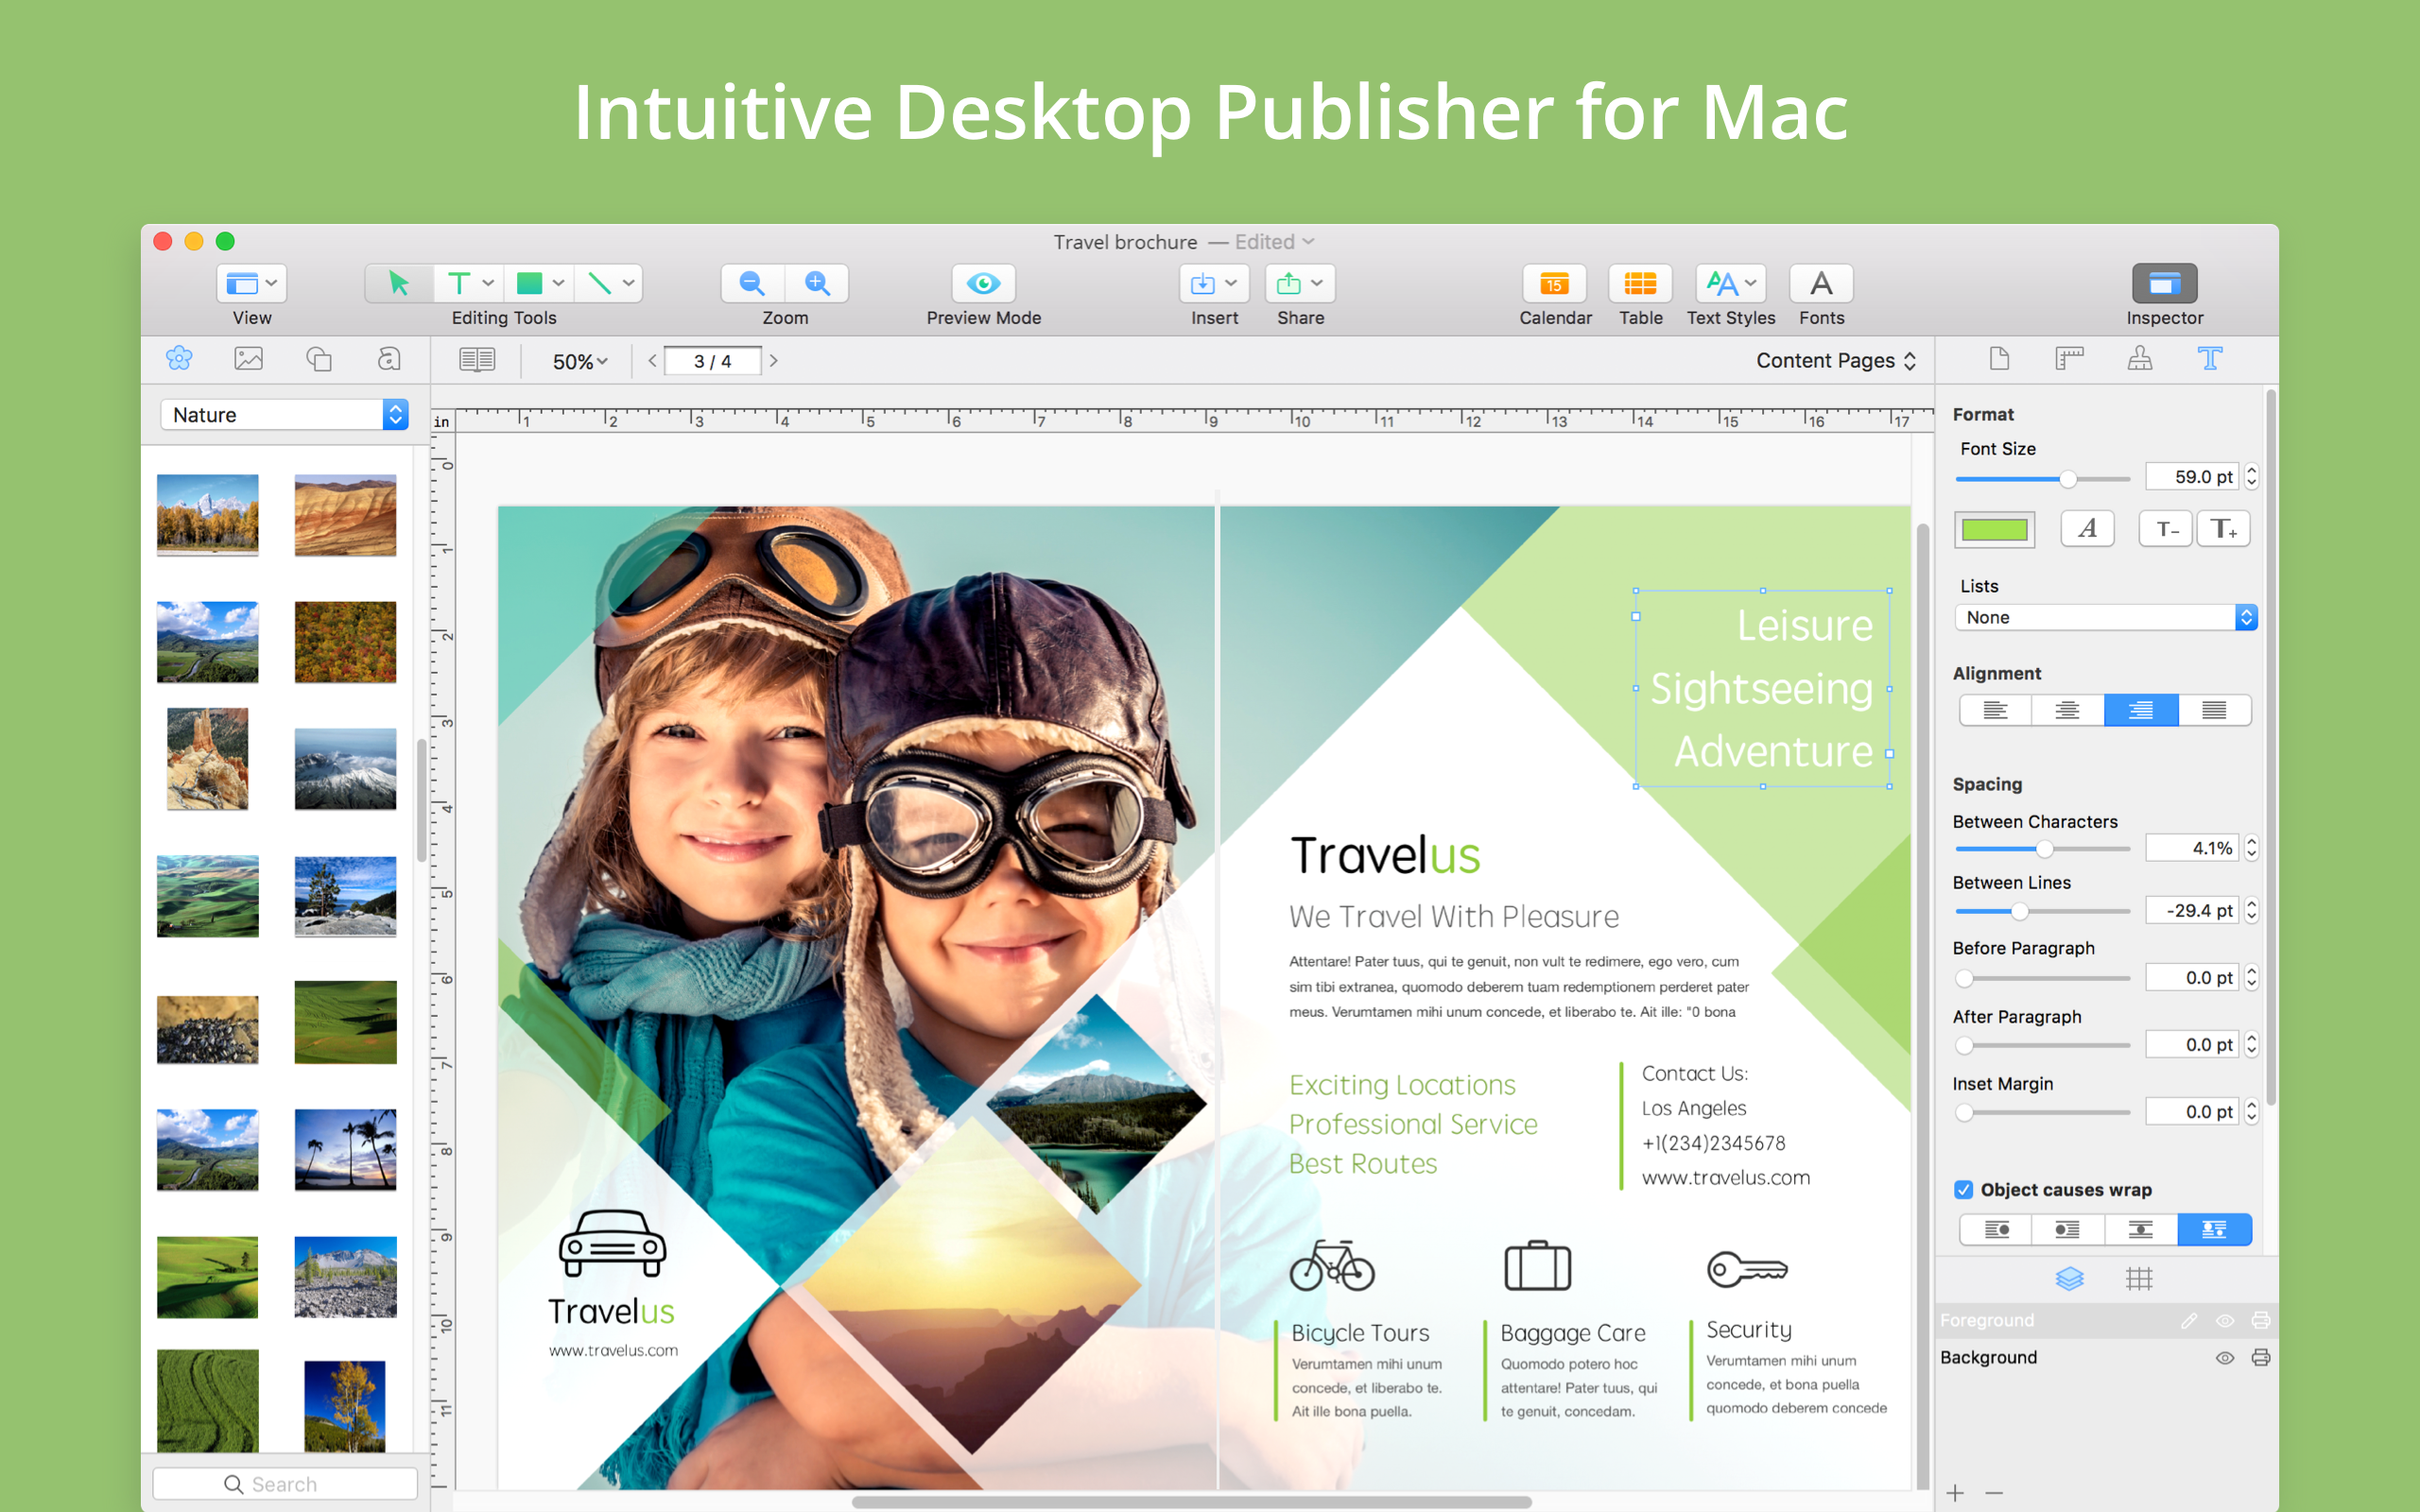Screen dimensions: 2420x1512
Task: Switch to the Layers view icon
Action: tap(2070, 1278)
